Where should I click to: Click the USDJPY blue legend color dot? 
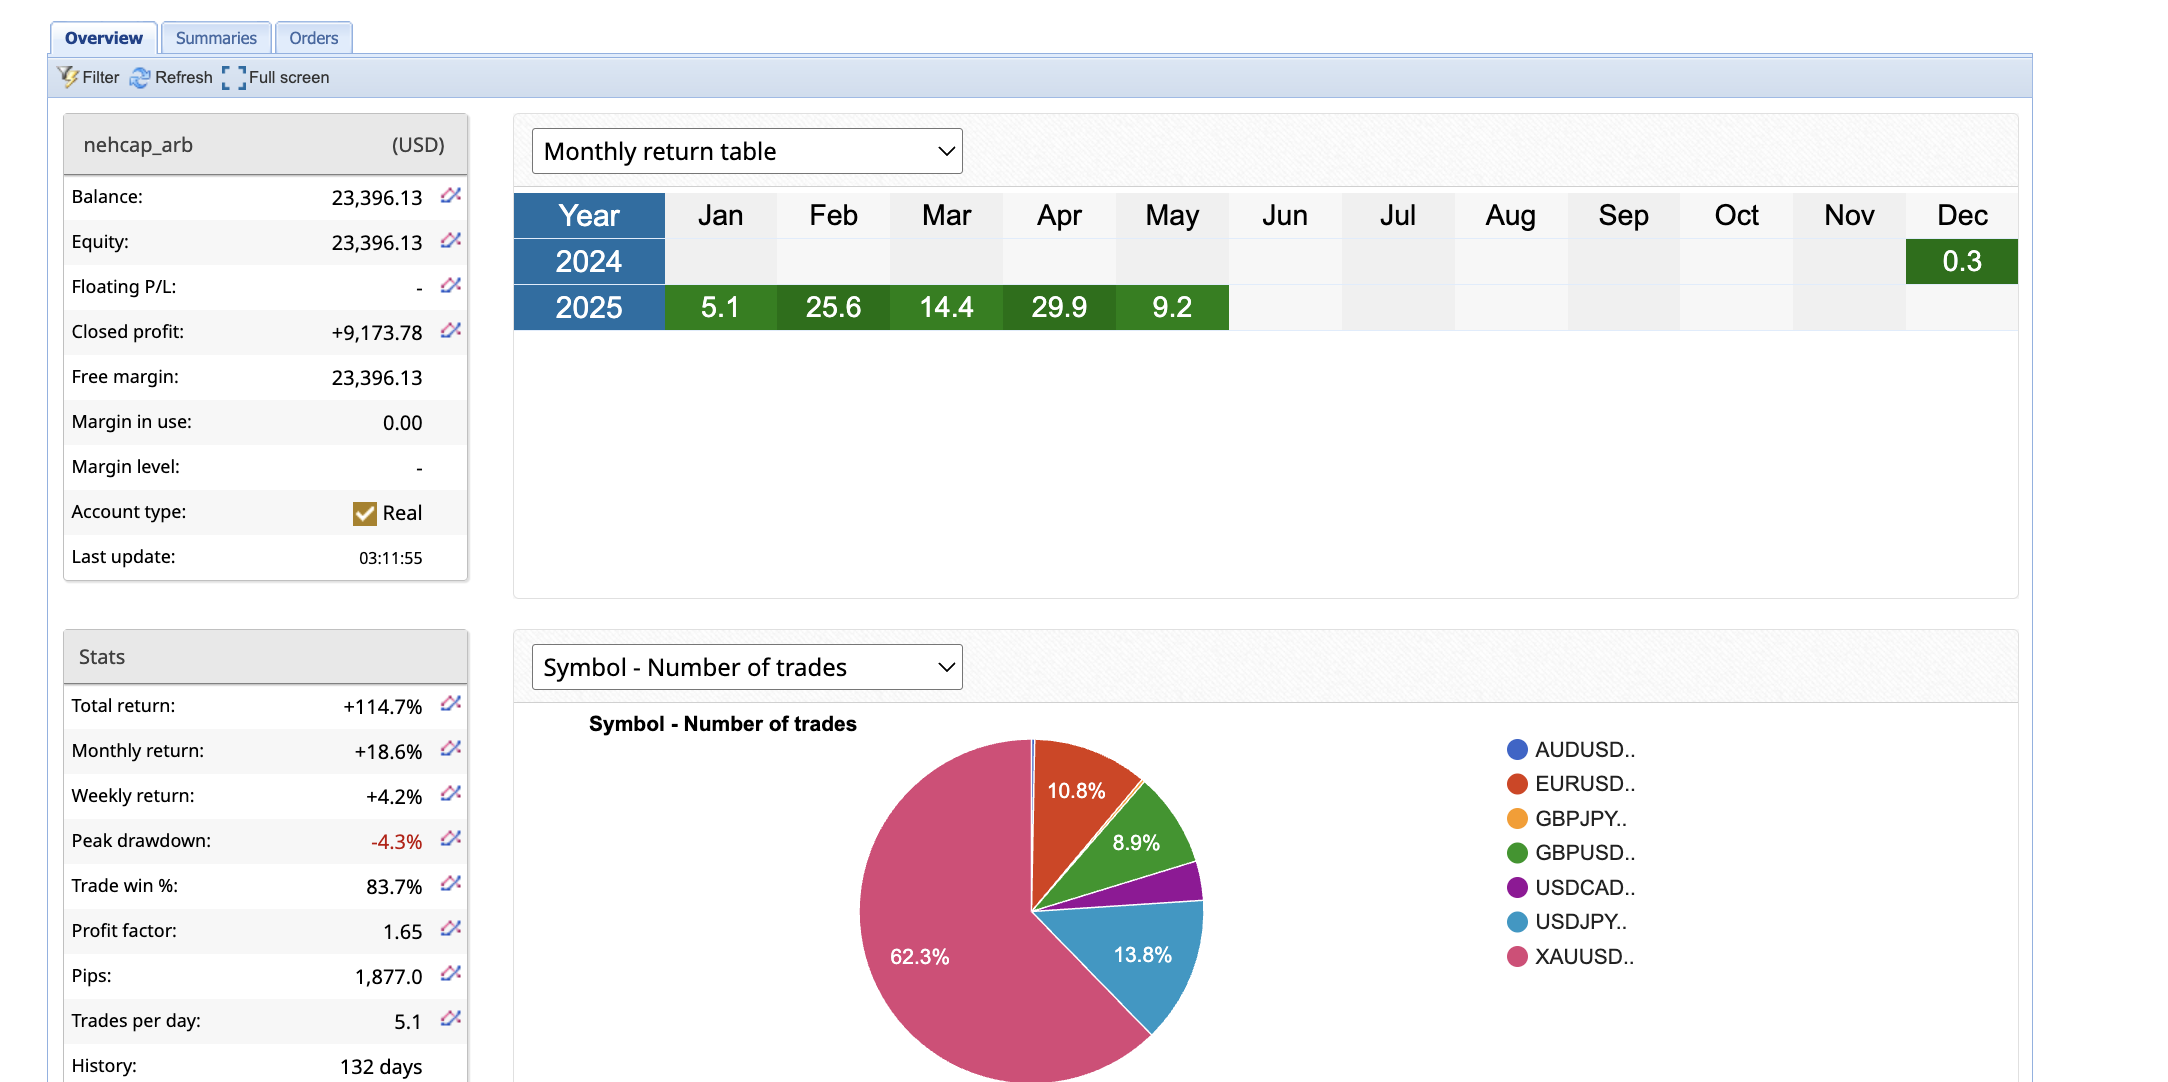coord(1517,922)
